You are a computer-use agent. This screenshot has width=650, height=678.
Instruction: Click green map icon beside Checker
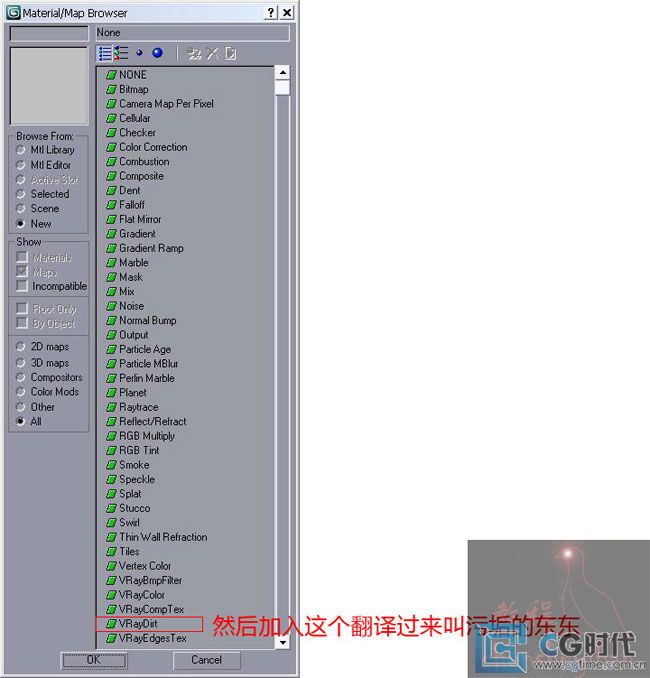[x=112, y=133]
